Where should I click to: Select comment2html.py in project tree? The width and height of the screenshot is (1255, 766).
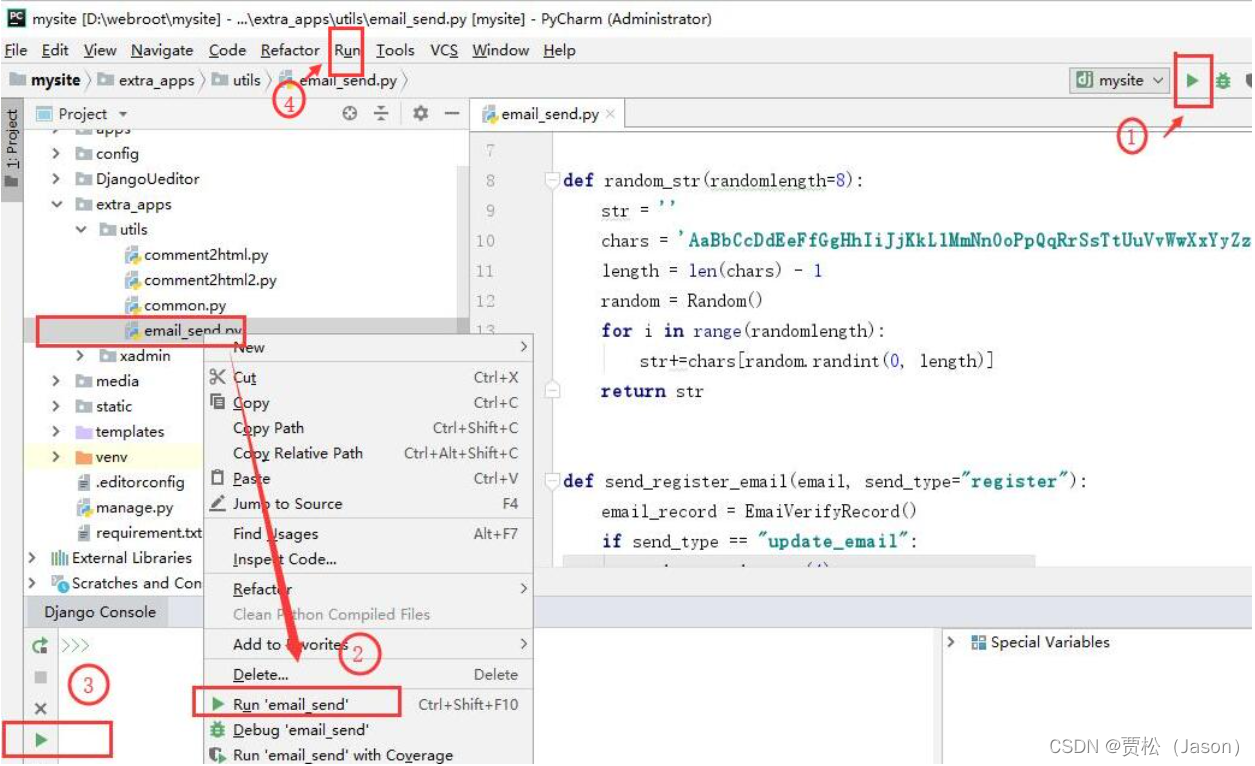196,255
